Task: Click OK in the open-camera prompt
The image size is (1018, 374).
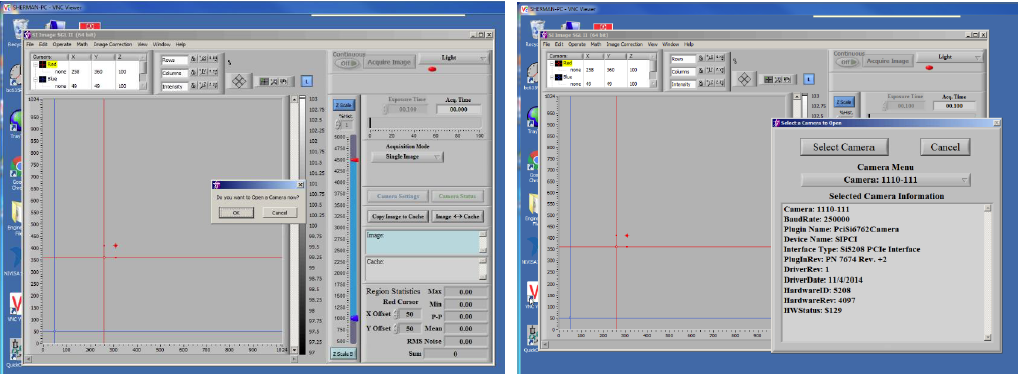Action: (x=236, y=212)
